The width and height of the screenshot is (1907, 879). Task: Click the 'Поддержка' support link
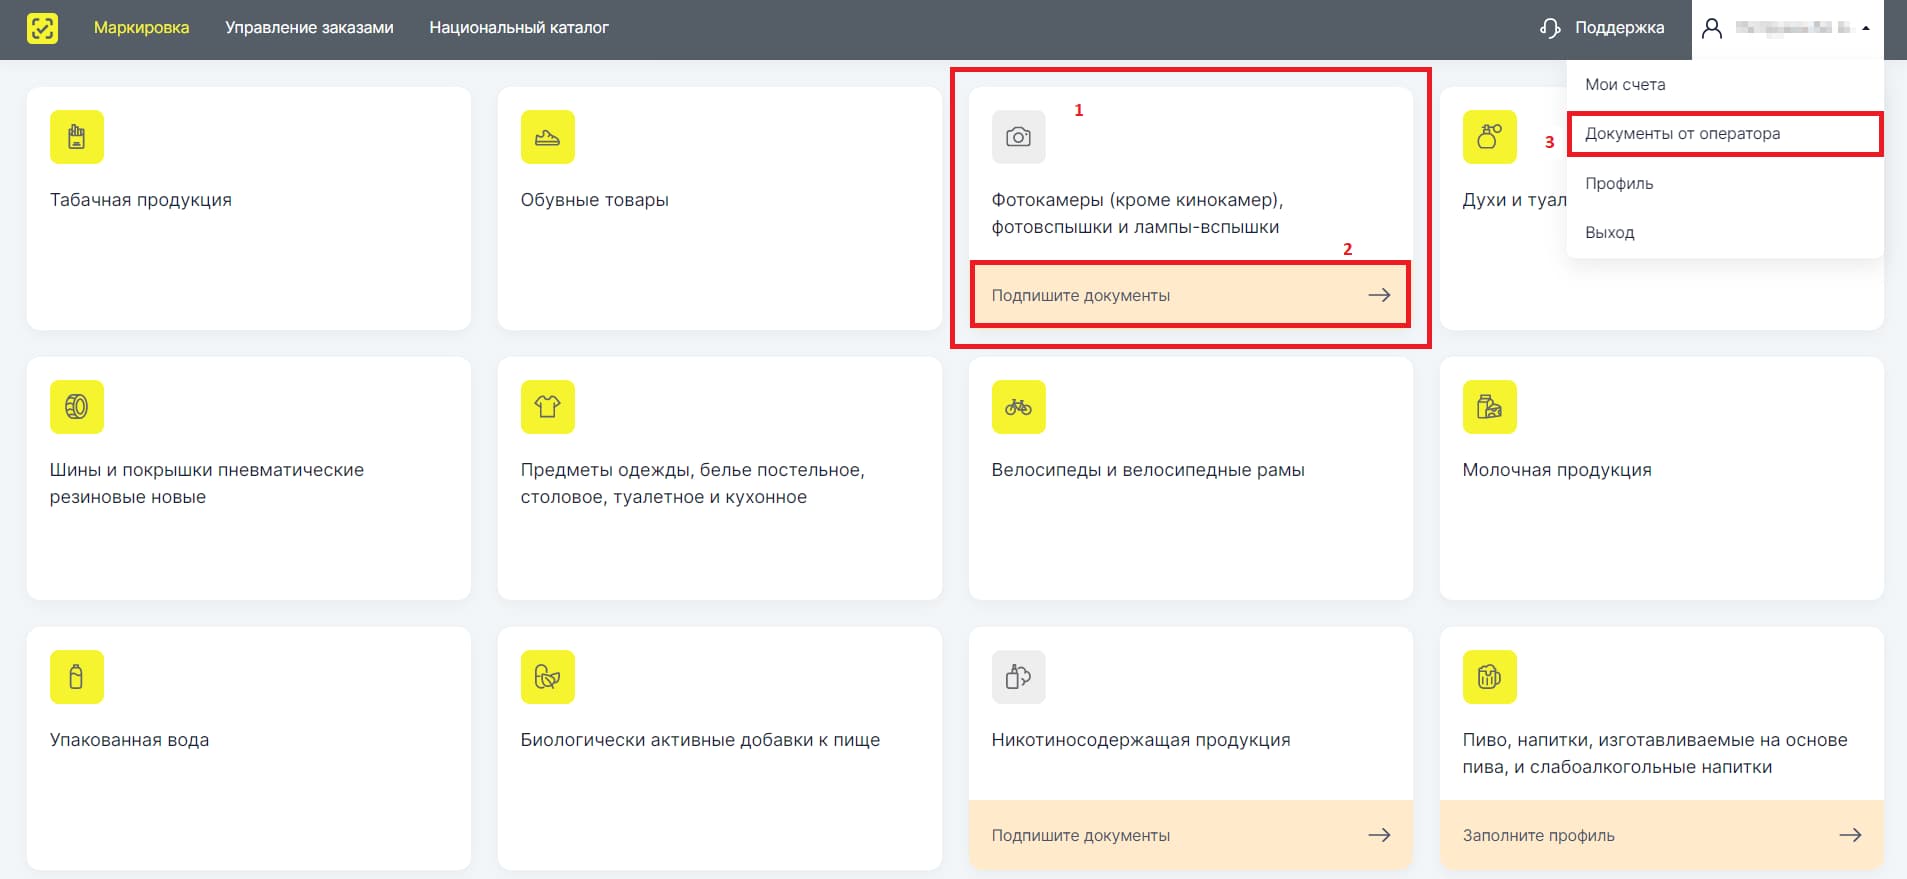[x=1619, y=28]
